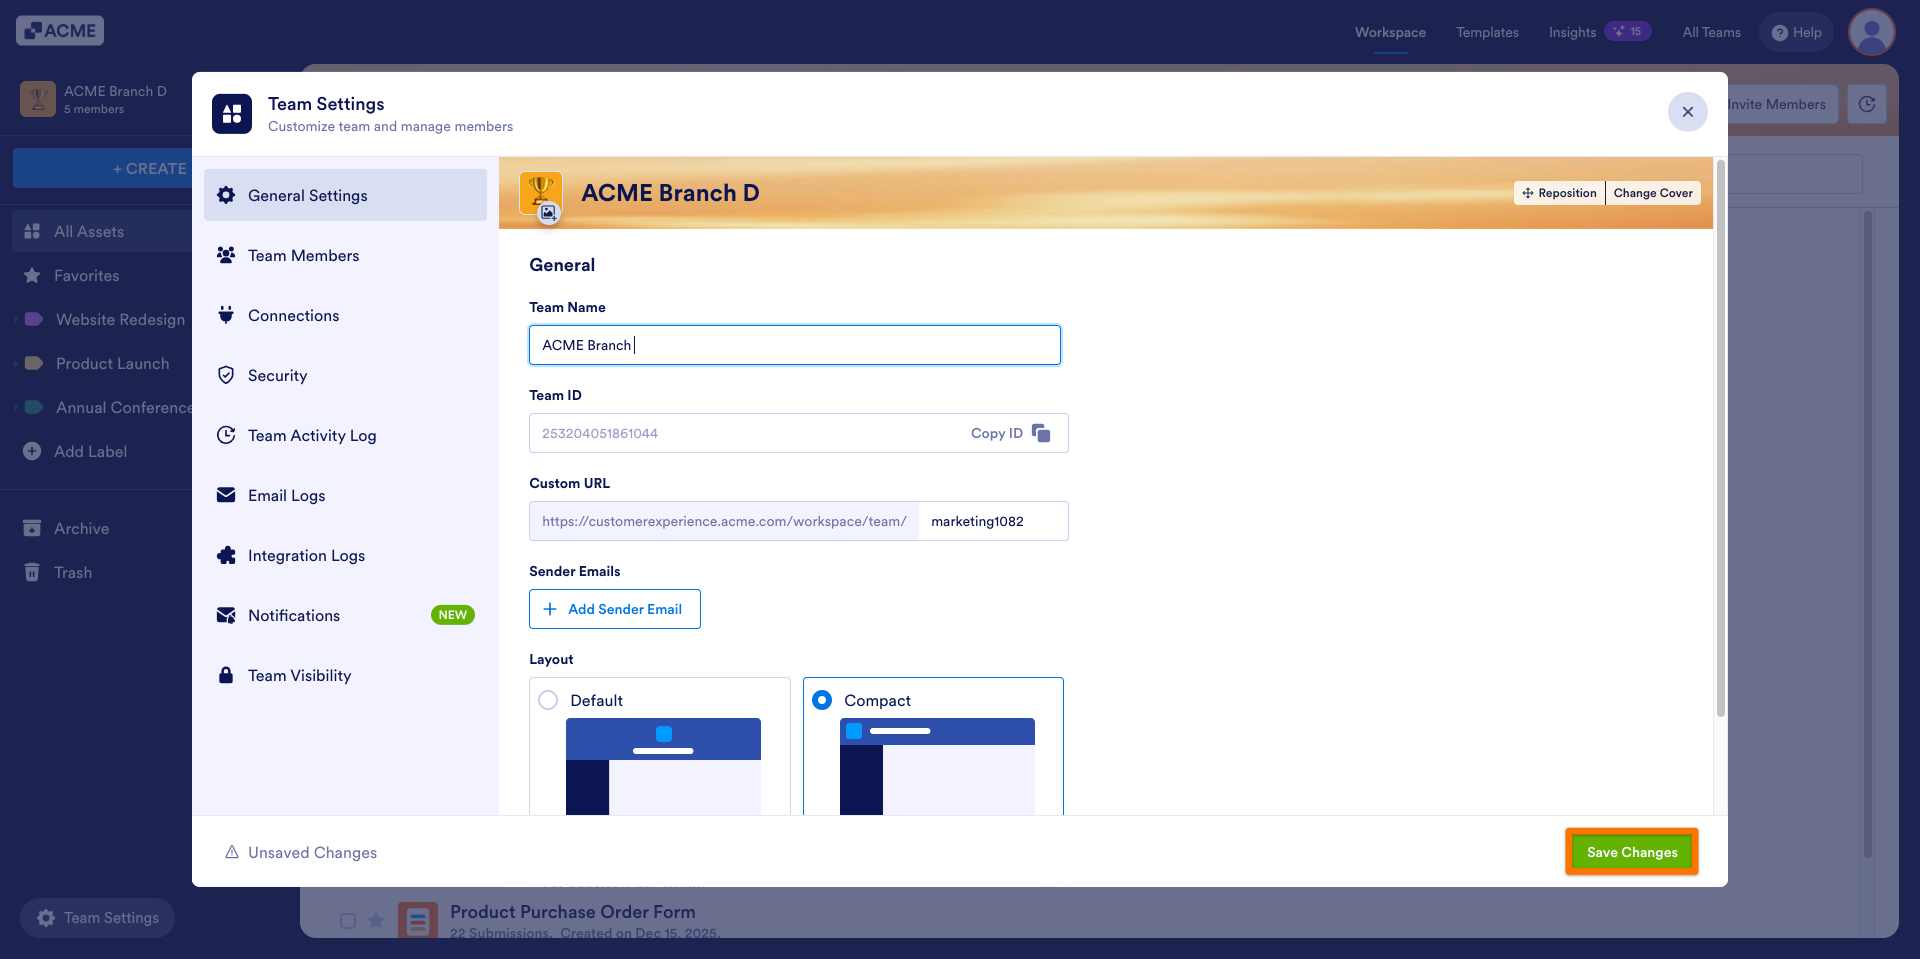Click the Help button in top bar
Viewport: 1920px width, 959px height.
tap(1796, 32)
